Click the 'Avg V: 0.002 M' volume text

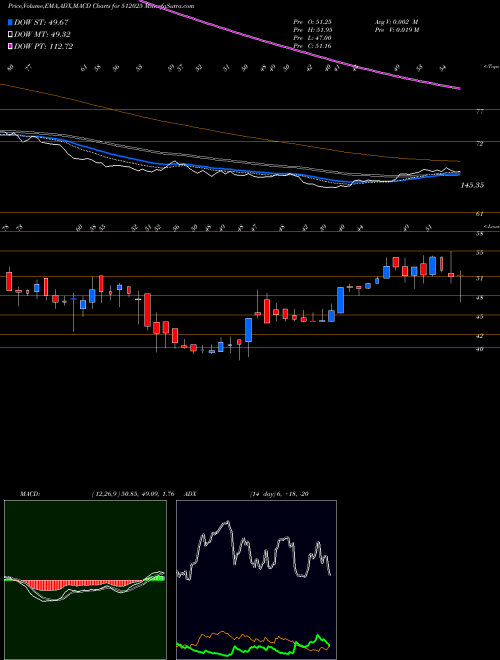pos(396,22)
